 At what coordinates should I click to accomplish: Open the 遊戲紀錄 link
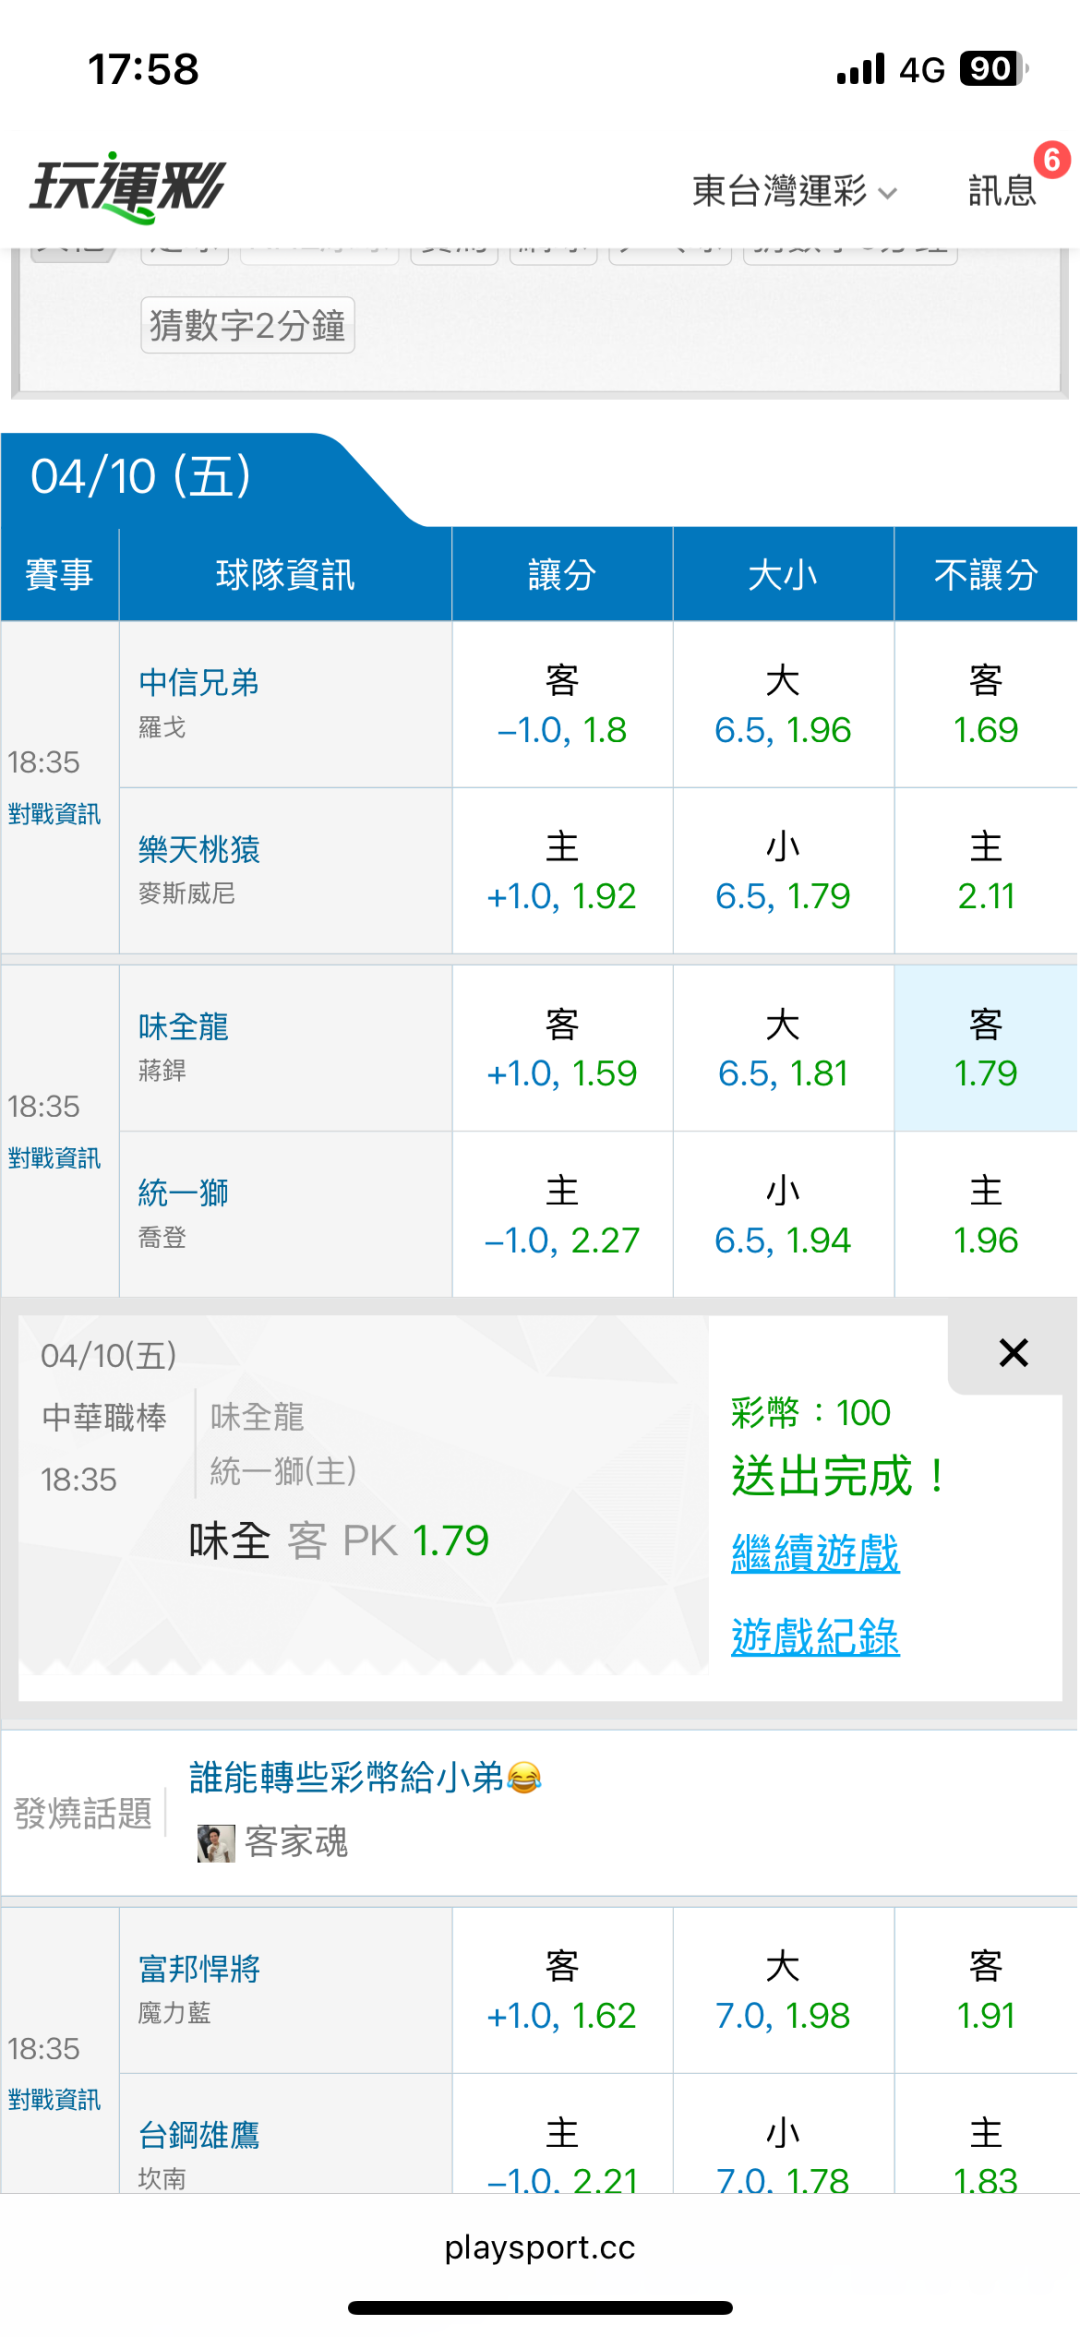(815, 1637)
